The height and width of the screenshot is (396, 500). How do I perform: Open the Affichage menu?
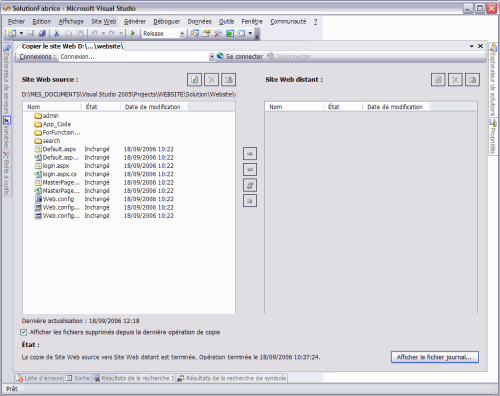(x=71, y=22)
